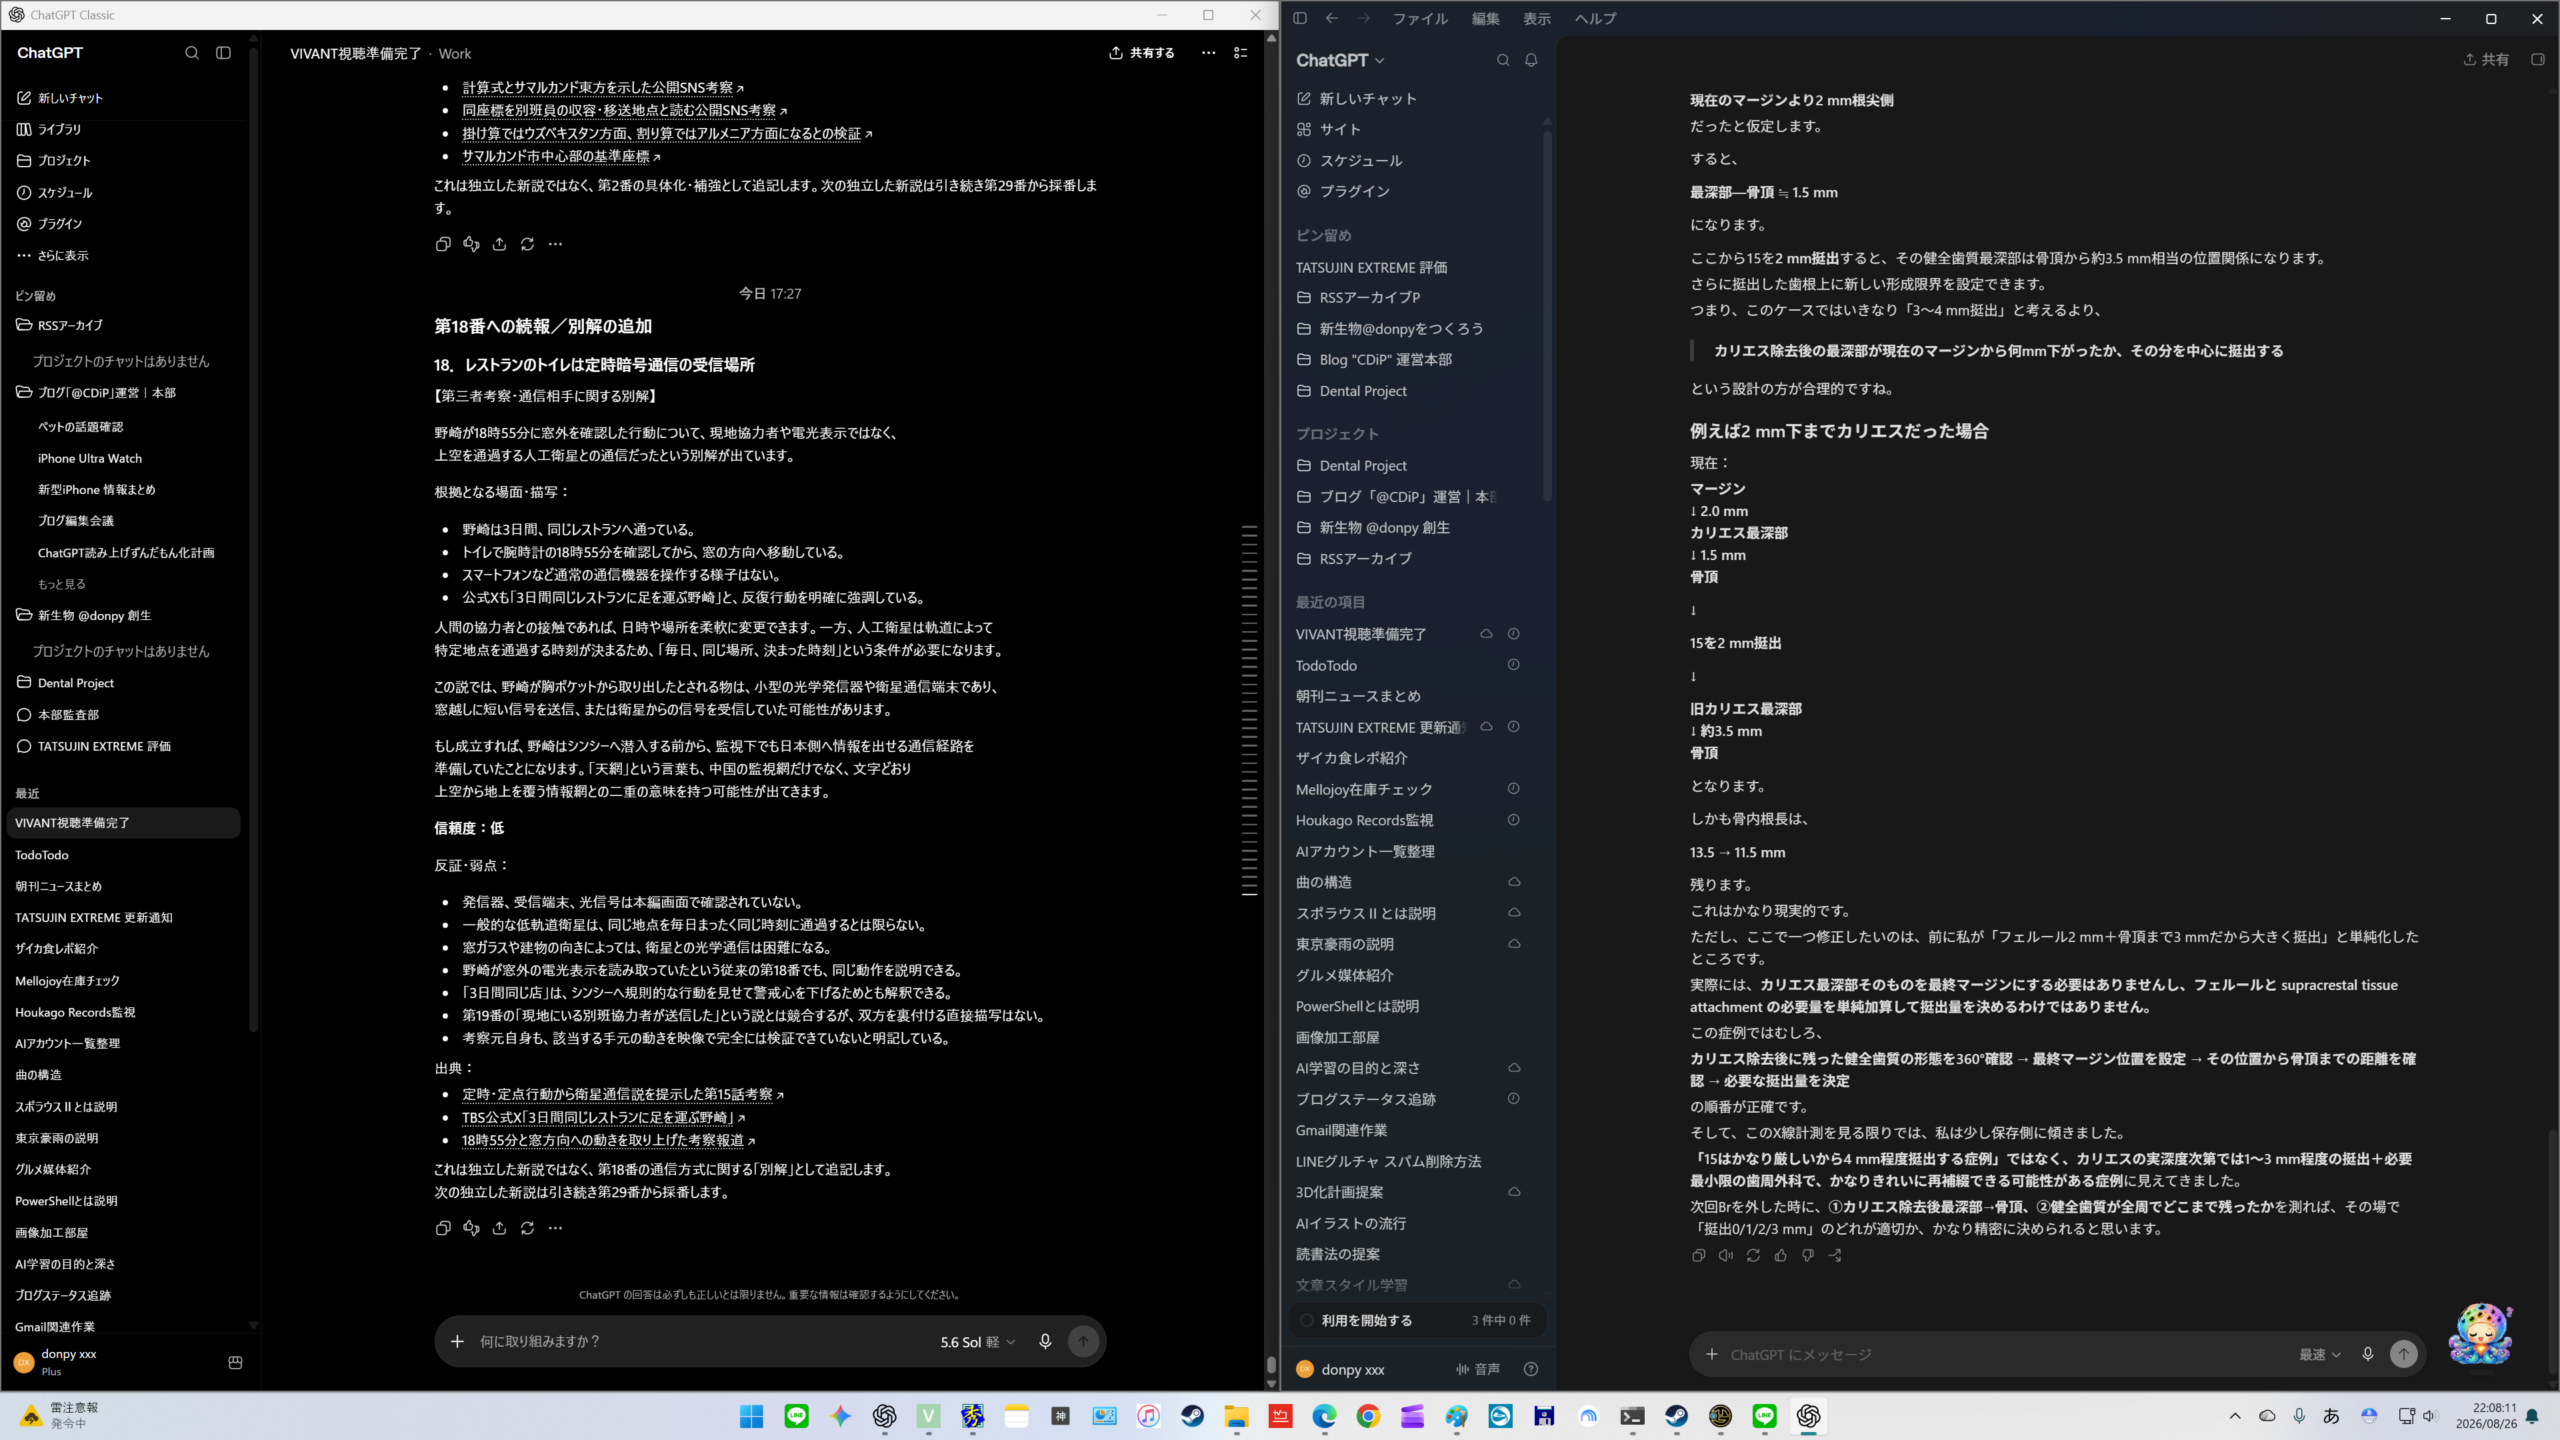Click the right sidebar list scrollbar
Image resolution: width=2560 pixels, height=1440 pixels.
tap(1547, 315)
